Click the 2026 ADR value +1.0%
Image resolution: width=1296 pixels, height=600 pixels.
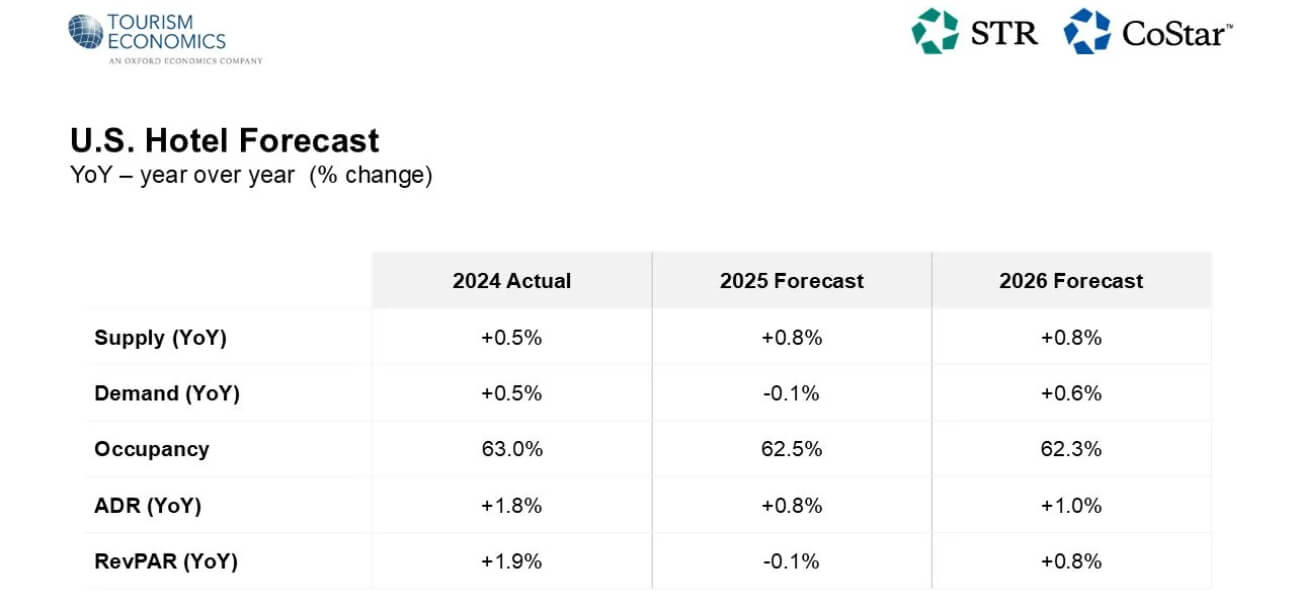point(1071,506)
